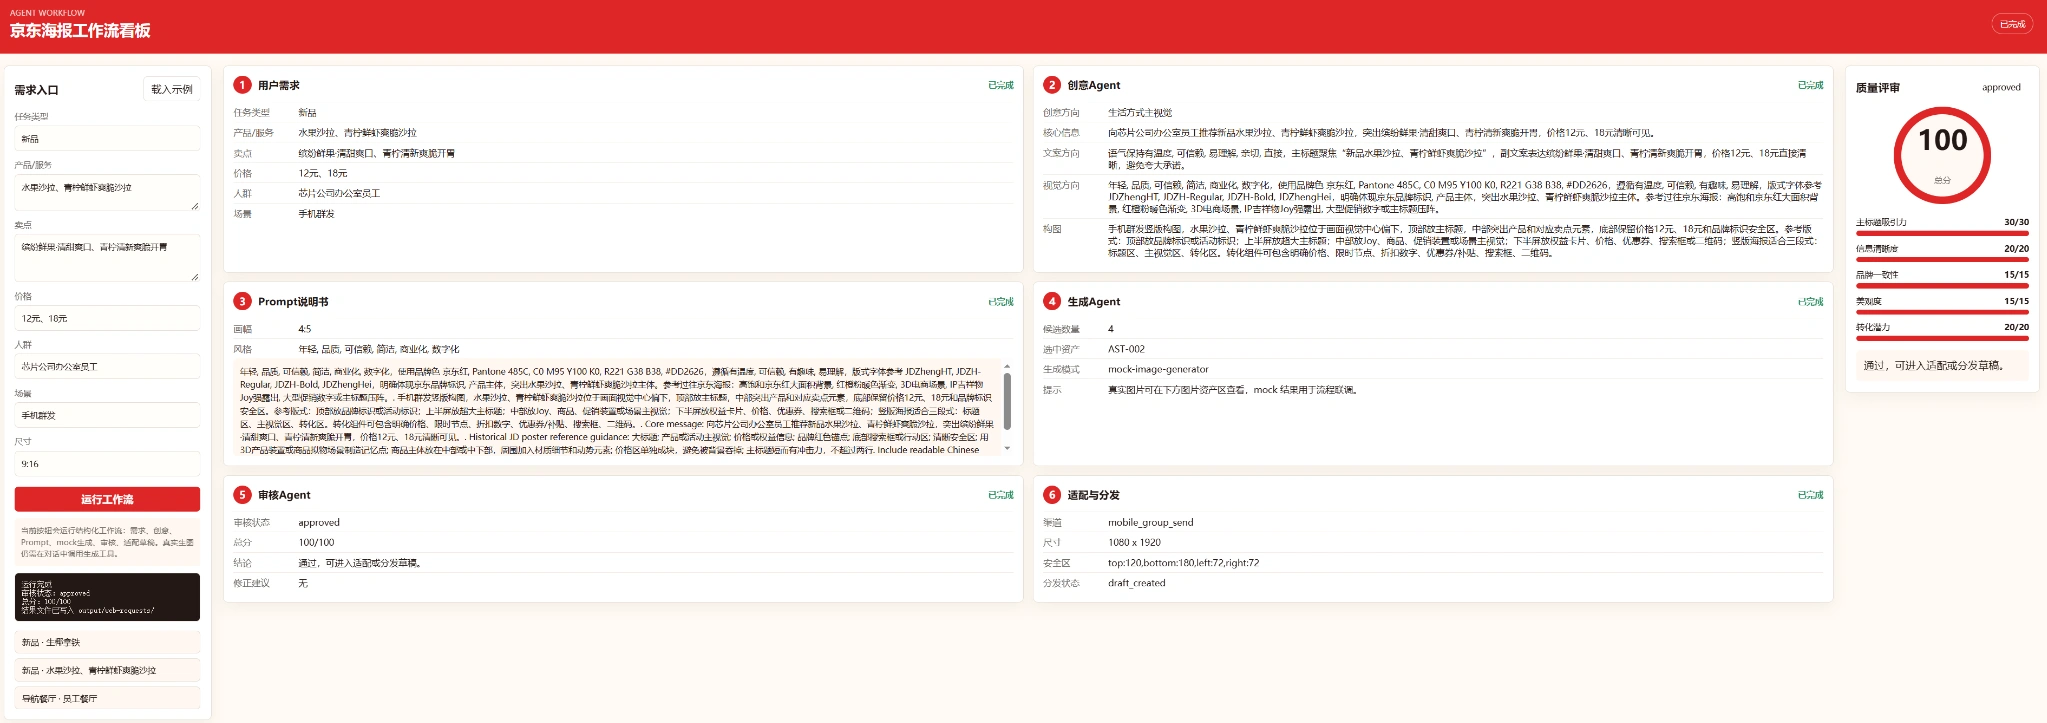Focus the 任务类型 input containing 新品
Viewport: 2047px width, 723px height.
pyautogui.click(x=107, y=139)
